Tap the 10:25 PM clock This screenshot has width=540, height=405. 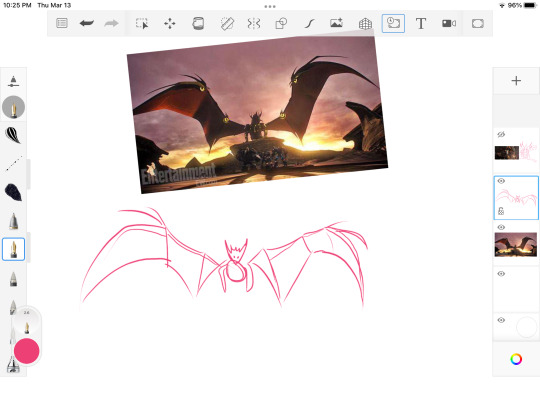point(17,5)
